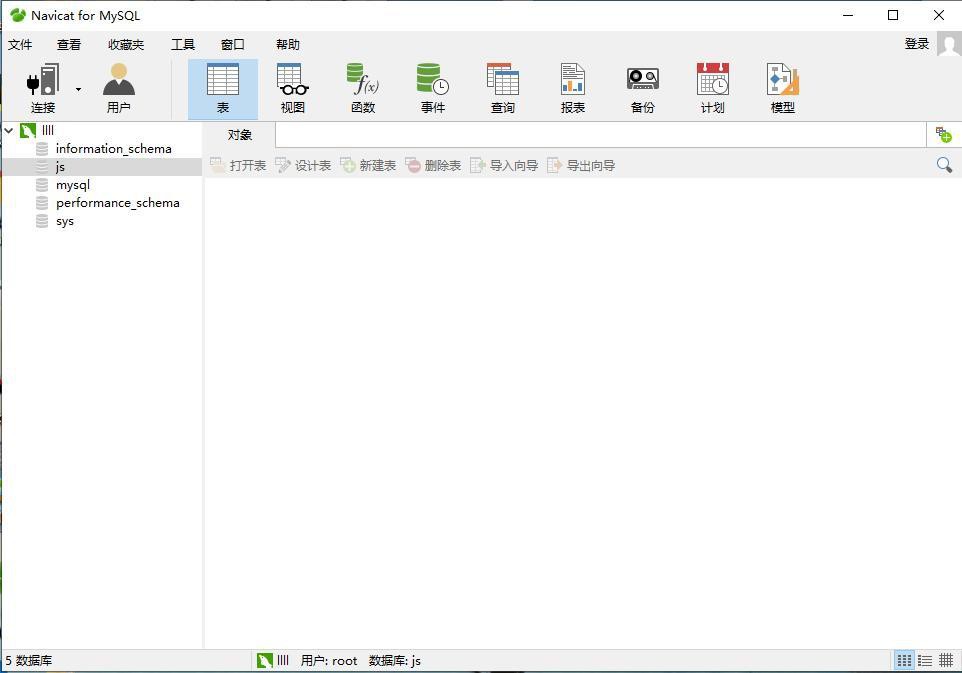Click the Login (登录) link
The width and height of the screenshot is (962, 673).
coord(917,44)
